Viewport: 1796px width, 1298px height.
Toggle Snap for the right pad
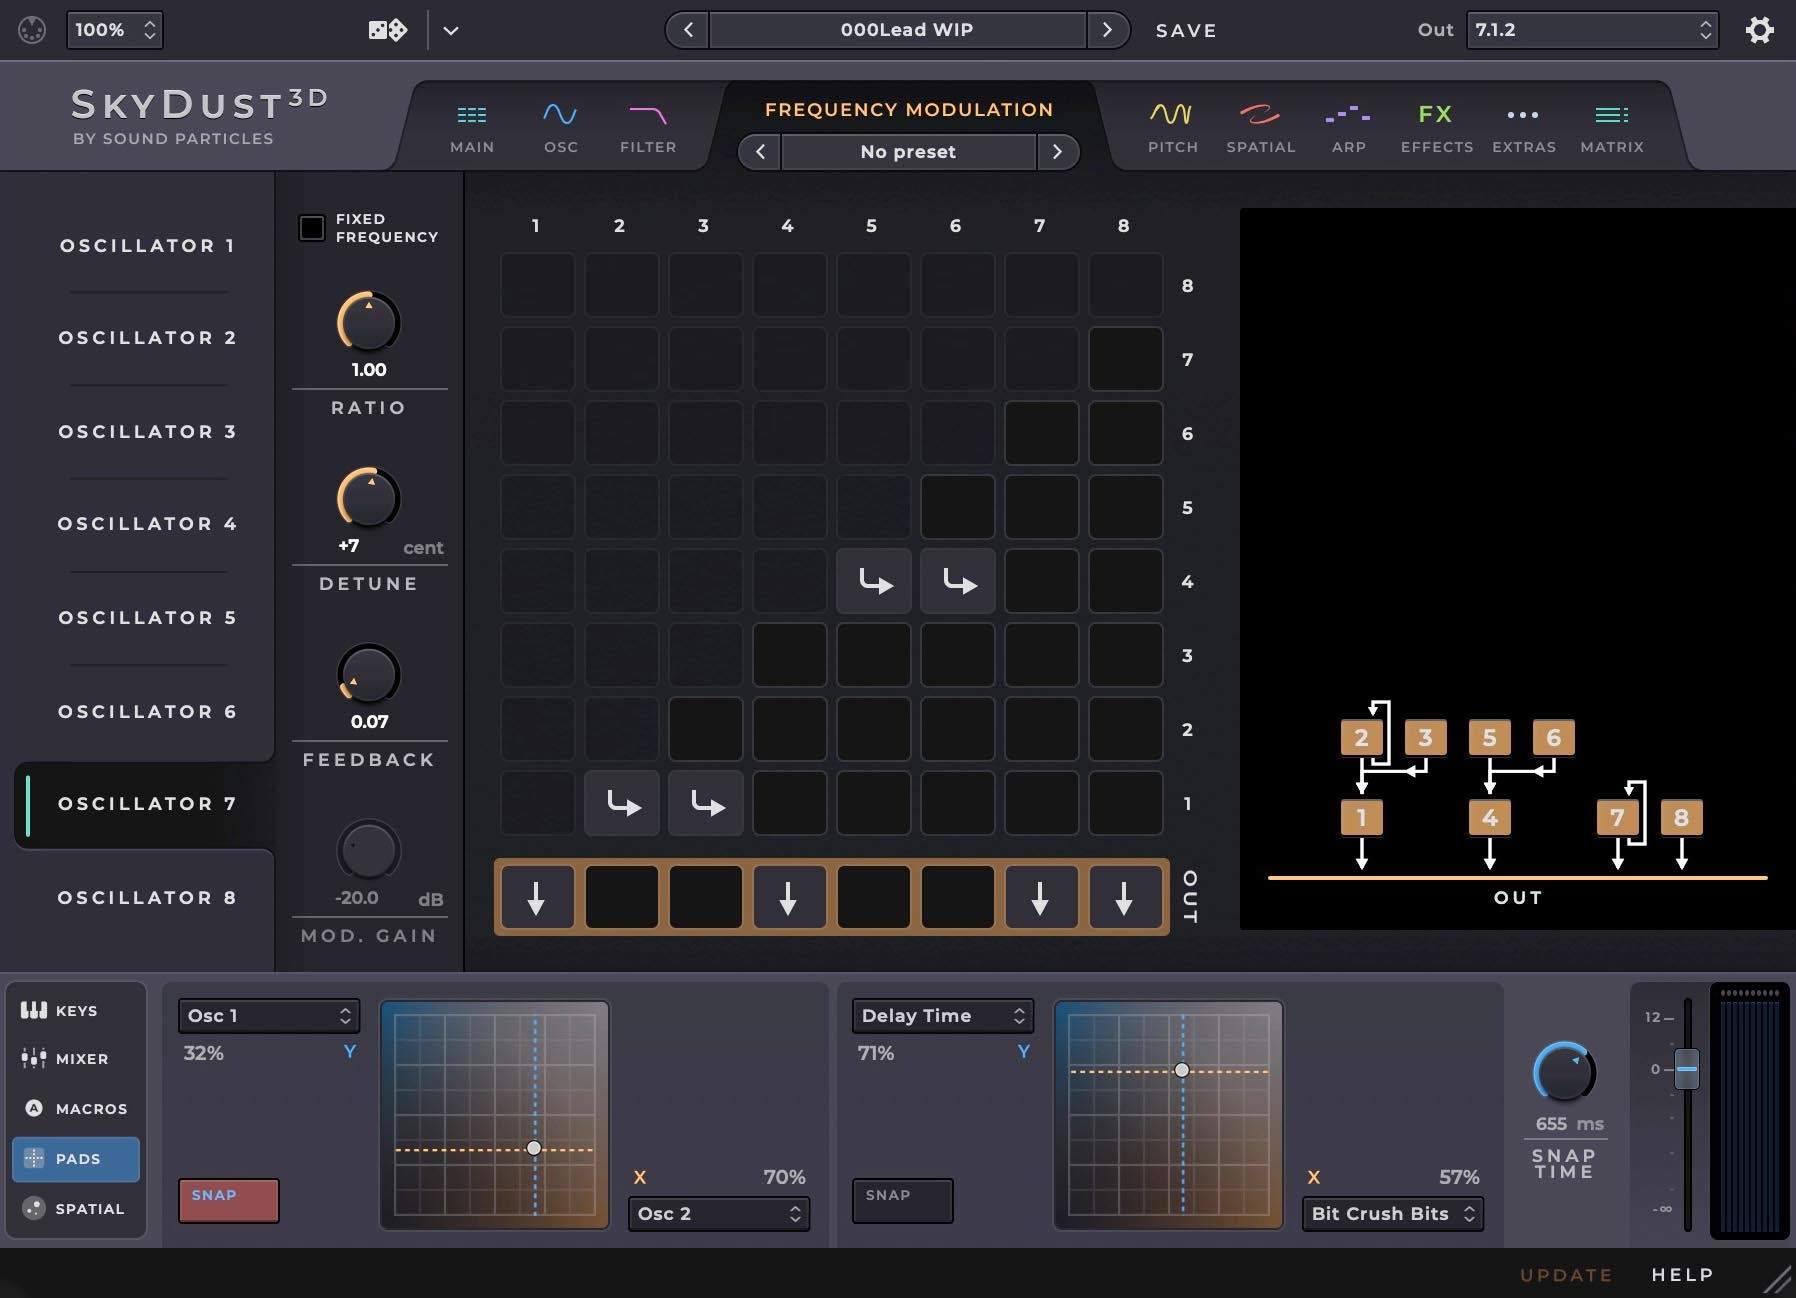pos(901,1200)
